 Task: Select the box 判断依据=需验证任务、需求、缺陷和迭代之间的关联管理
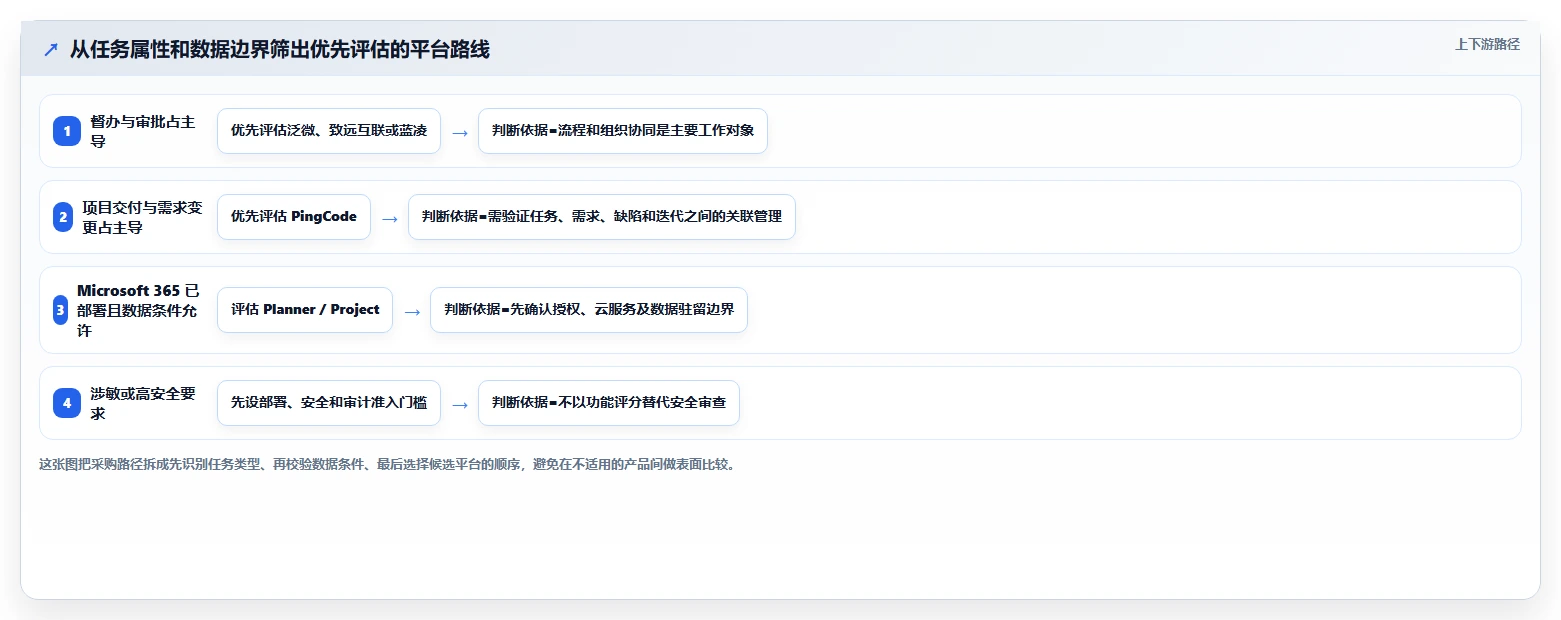(602, 217)
